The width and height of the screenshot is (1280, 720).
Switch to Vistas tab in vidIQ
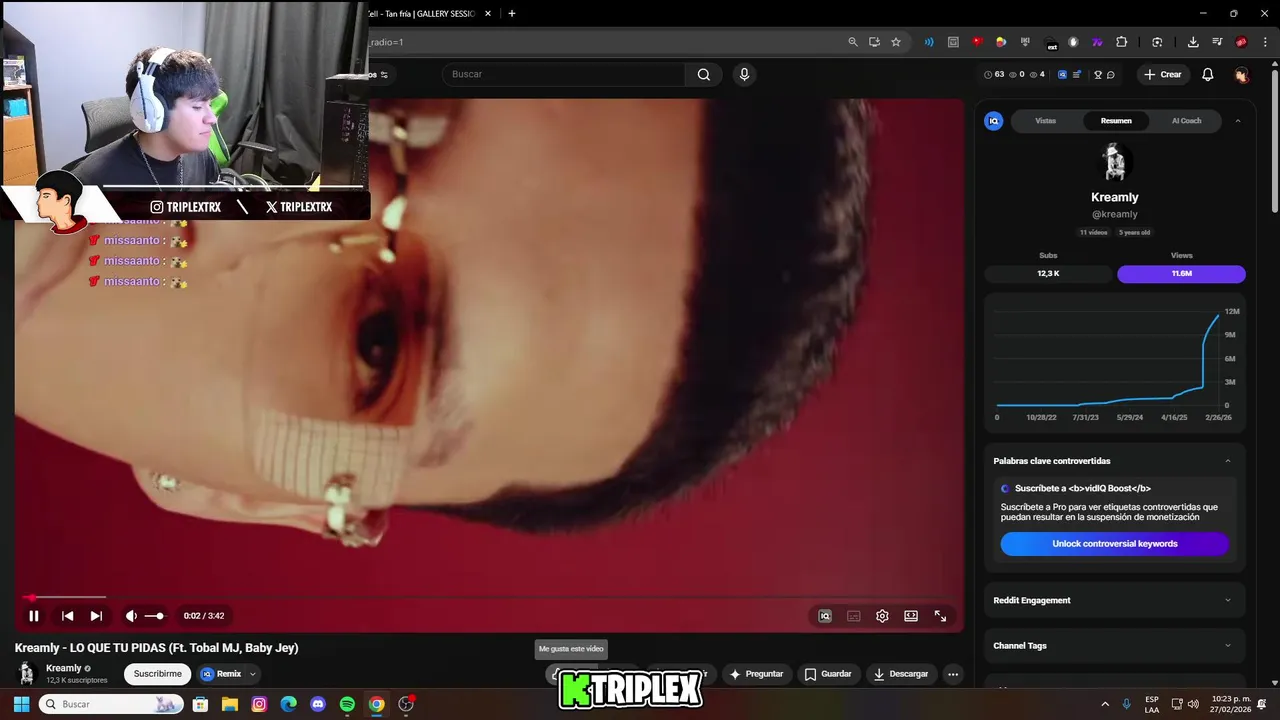click(x=1046, y=121)
